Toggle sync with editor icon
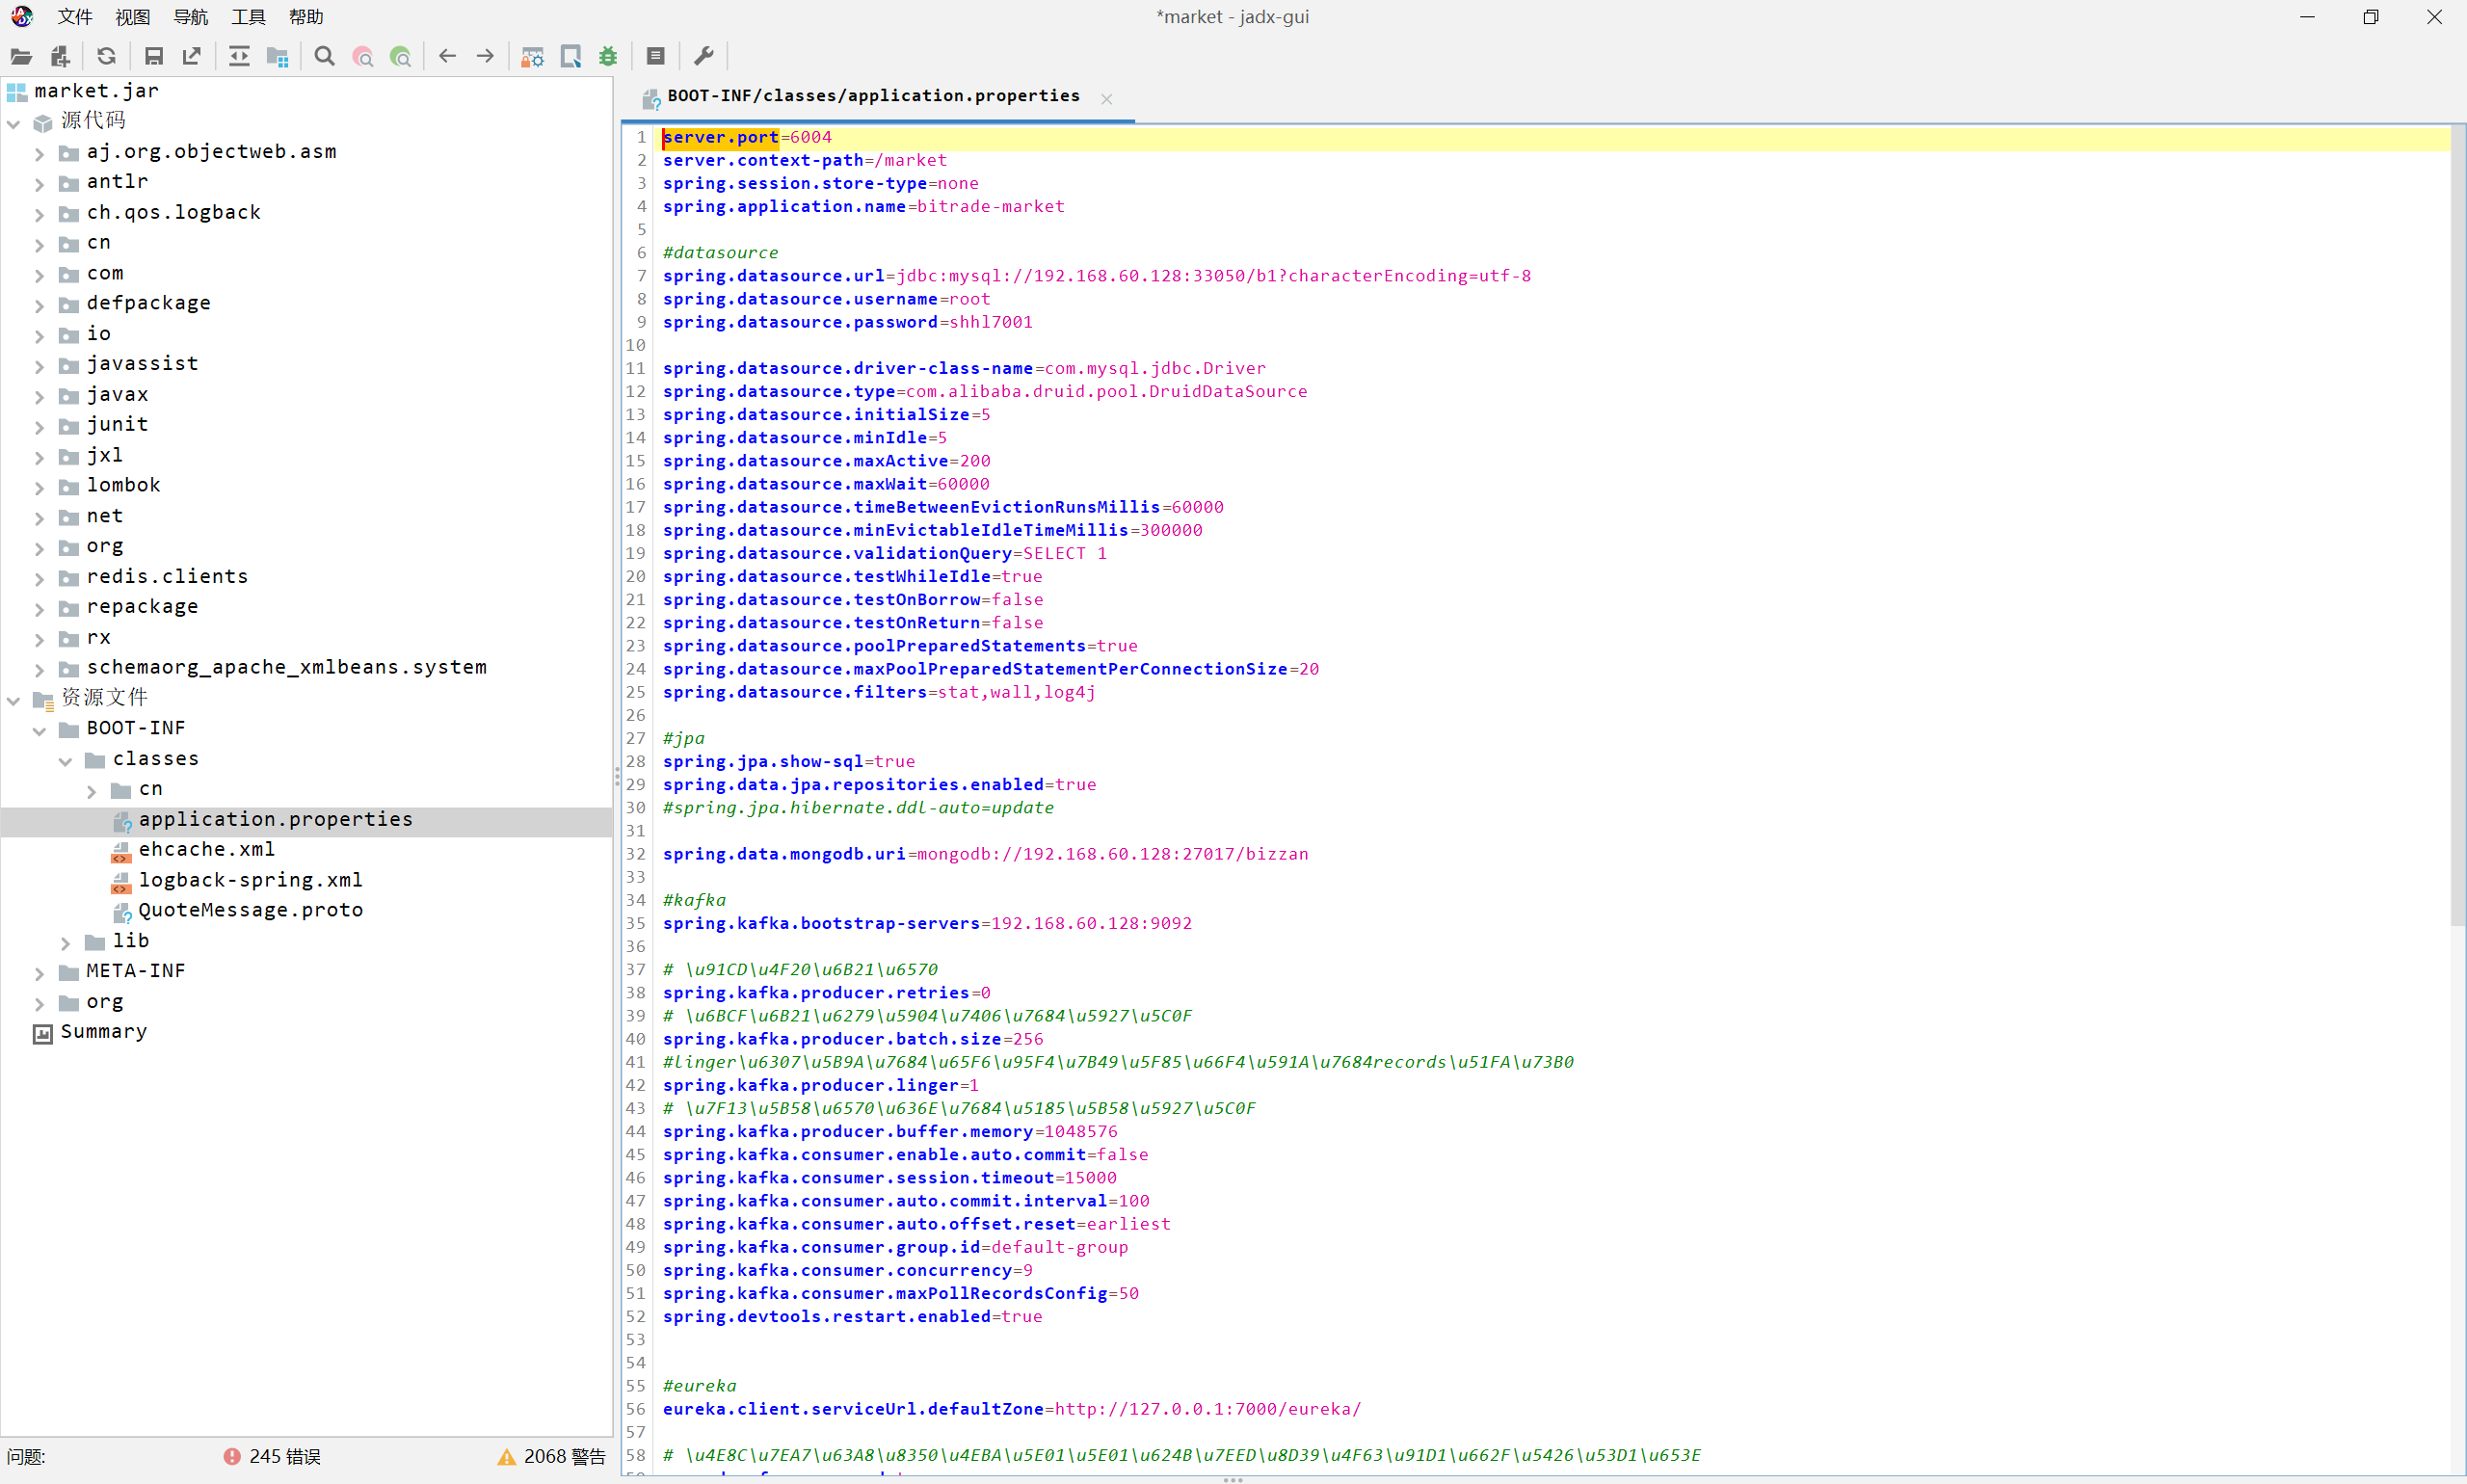The width and height of the screenshot is (2467, 1484). 238,57
